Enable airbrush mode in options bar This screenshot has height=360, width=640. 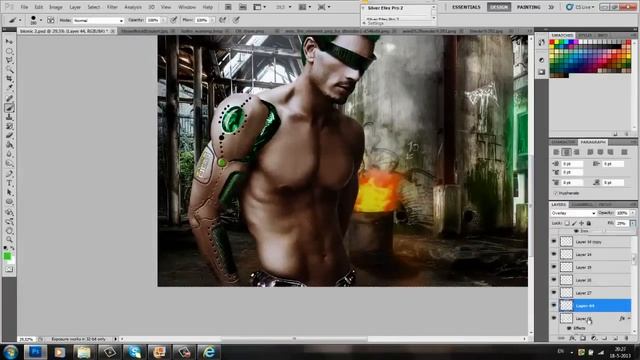[223, 20]
